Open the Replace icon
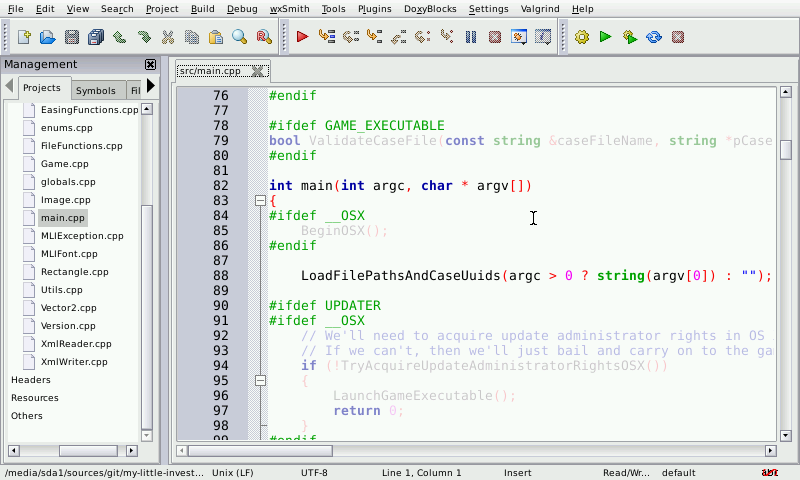This screenshot has height=480, width=800. pyautogui.click(x=264, y=37)
